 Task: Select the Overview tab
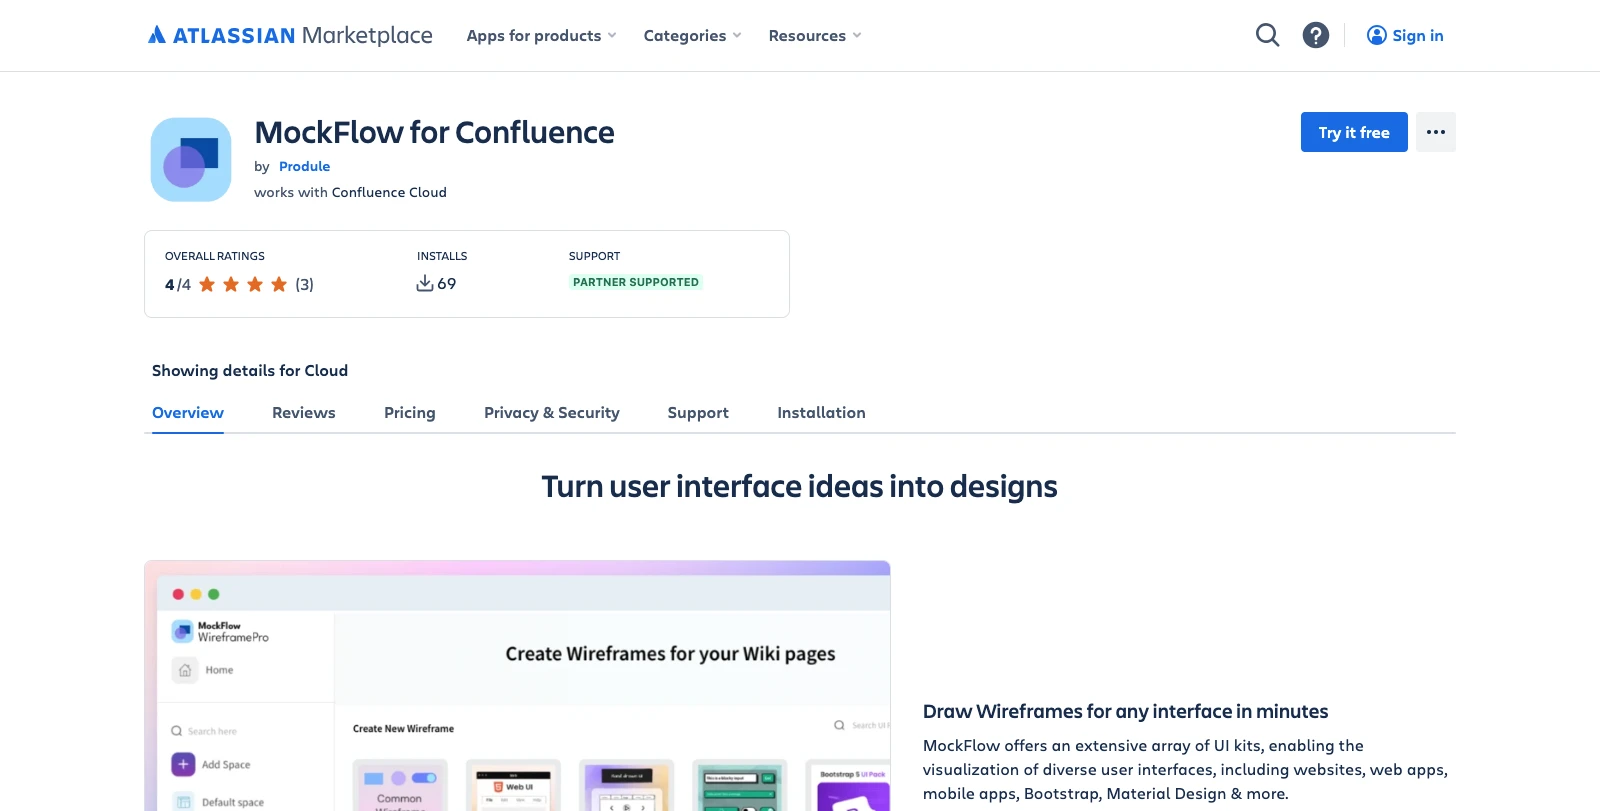[188, 412]
